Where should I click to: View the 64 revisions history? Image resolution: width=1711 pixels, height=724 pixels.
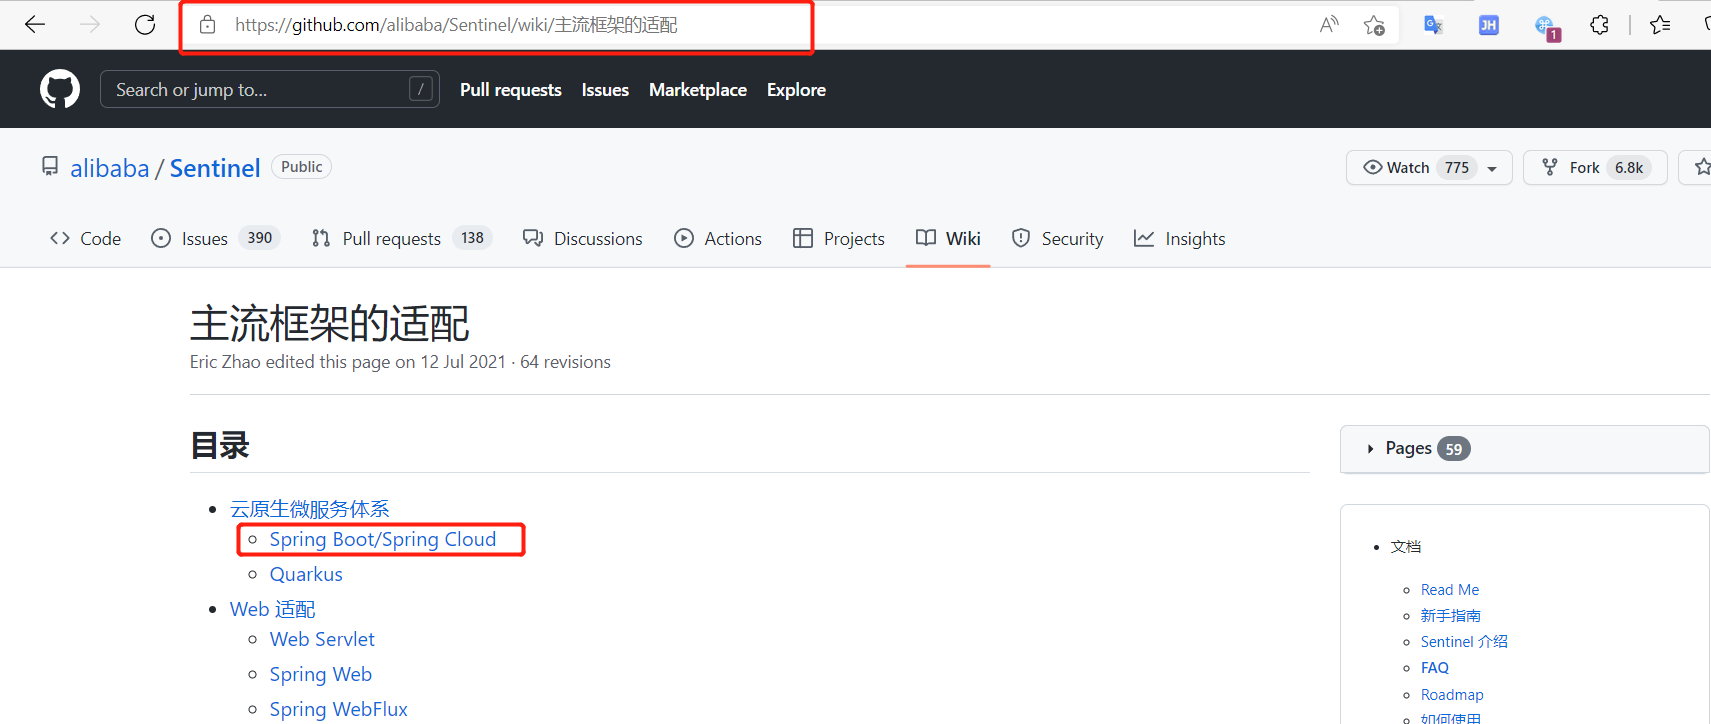tap(565, 362)
